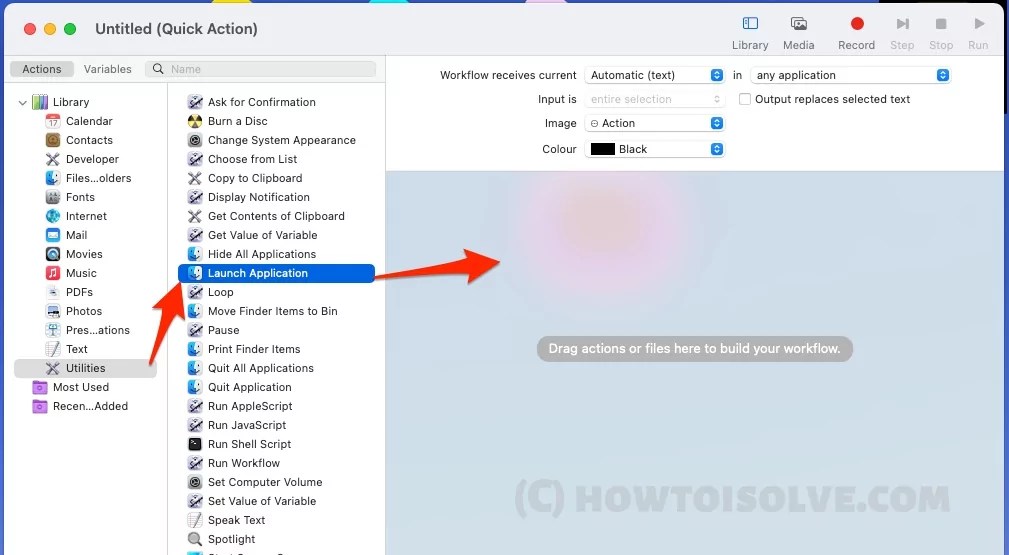Select the Burn a Disc action
The image size is (1009, 555).
pyautogui.click(x=237, y=121)
